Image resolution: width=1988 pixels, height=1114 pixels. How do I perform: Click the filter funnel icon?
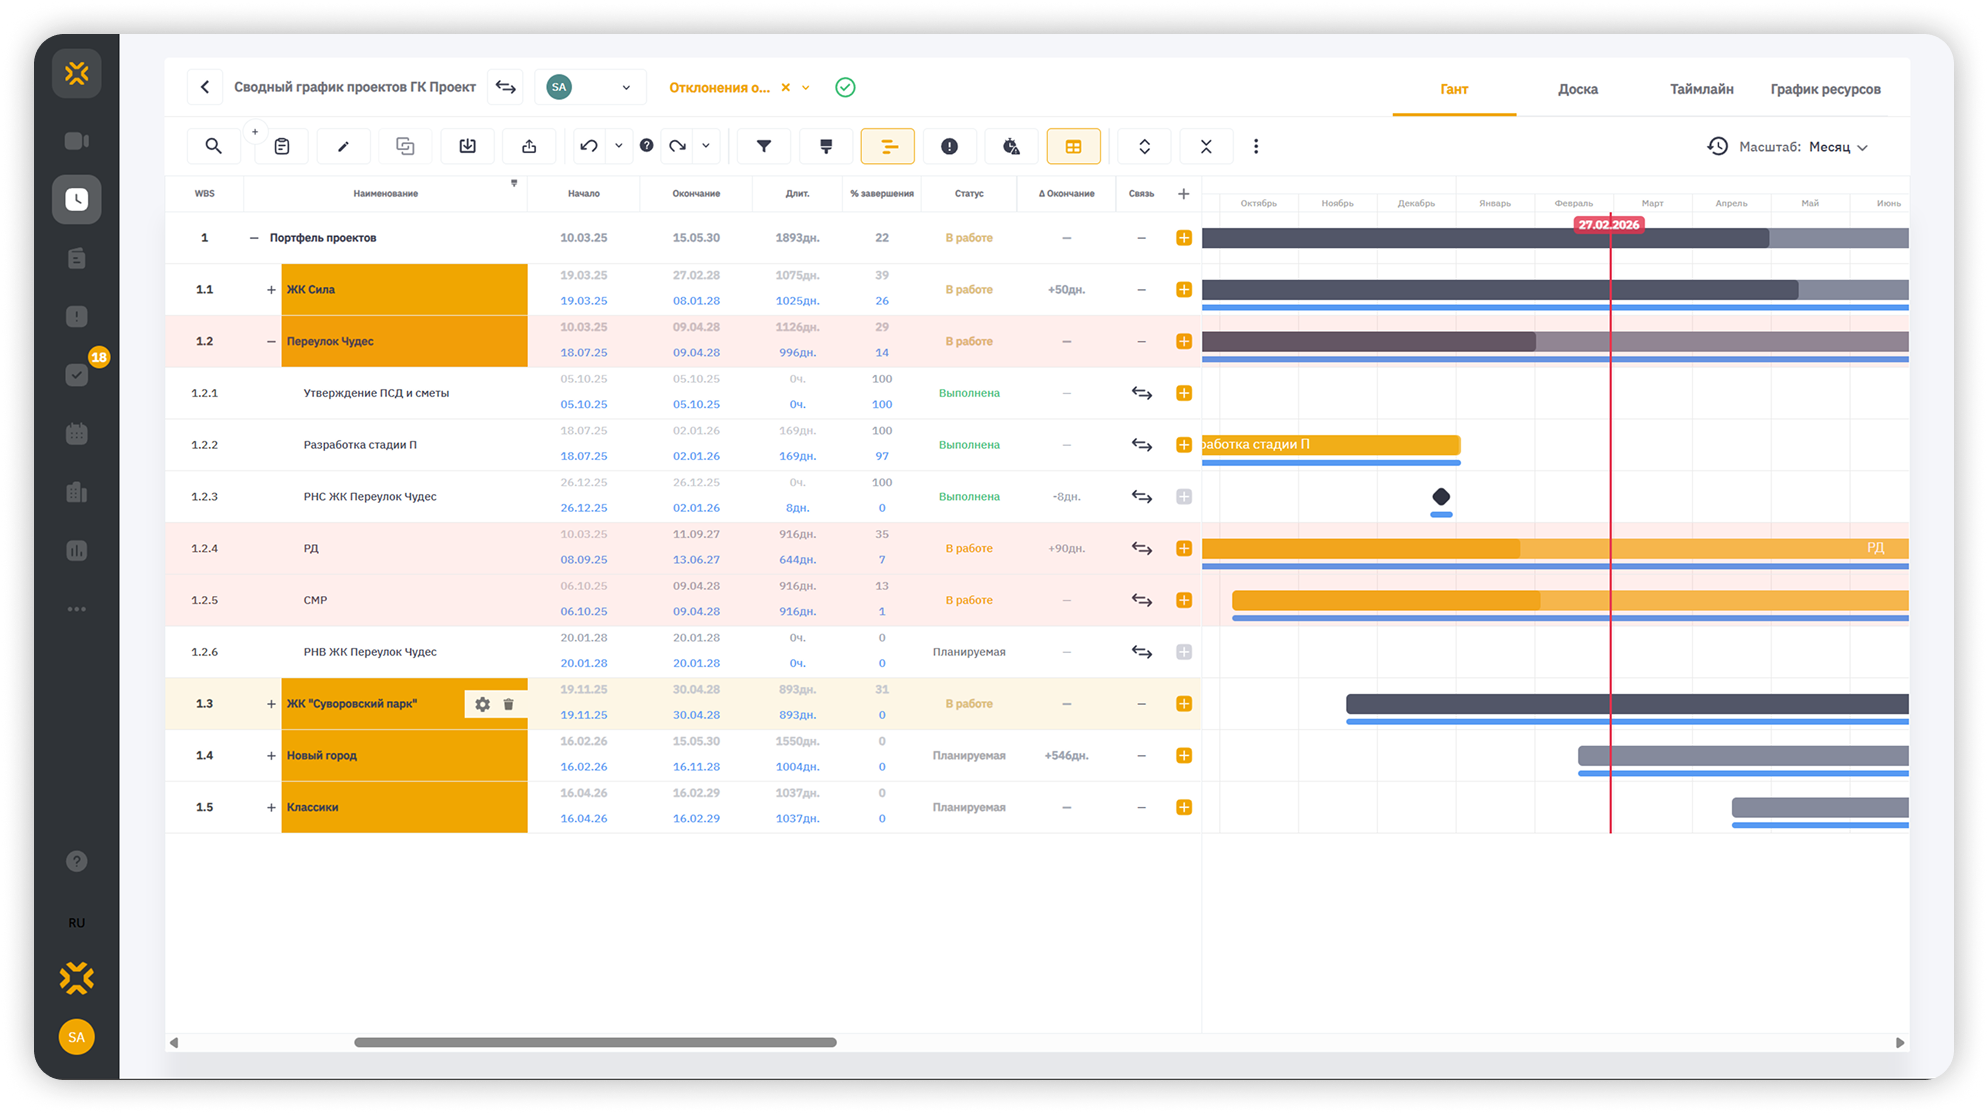pos(764,146)
